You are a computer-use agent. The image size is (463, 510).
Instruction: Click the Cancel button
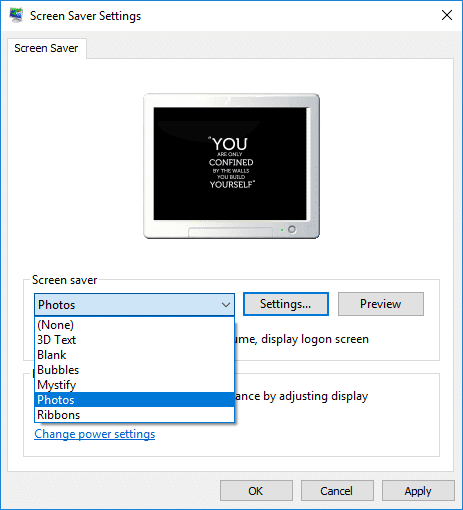(337, 491)
